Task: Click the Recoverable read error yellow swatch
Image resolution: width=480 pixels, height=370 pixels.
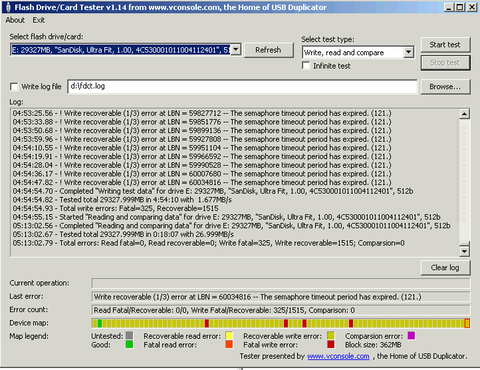Action: click(229, 335)
